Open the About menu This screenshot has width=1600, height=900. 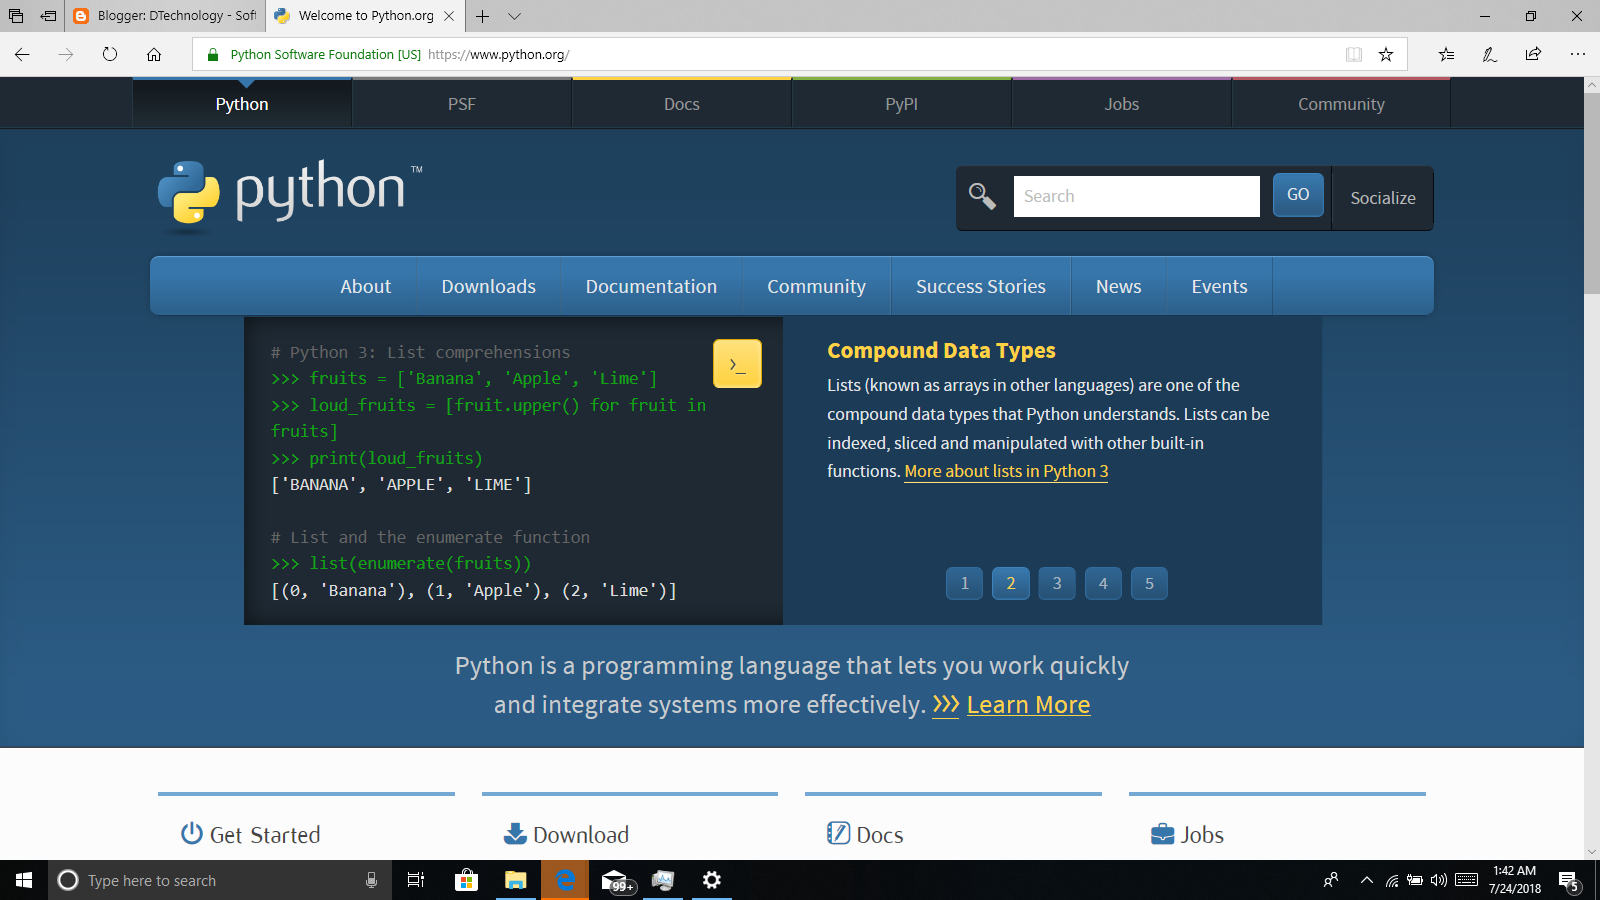(x=366, y=286)
